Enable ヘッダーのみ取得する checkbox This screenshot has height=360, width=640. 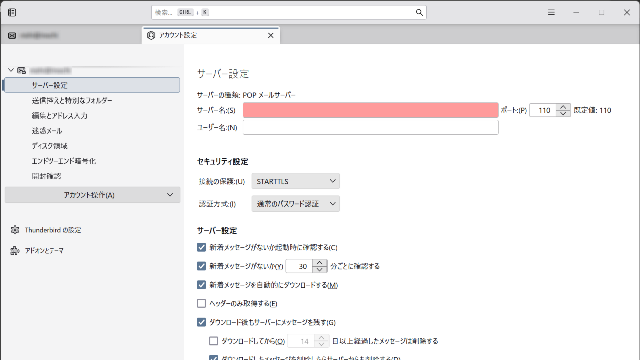[x=201, y=303]
